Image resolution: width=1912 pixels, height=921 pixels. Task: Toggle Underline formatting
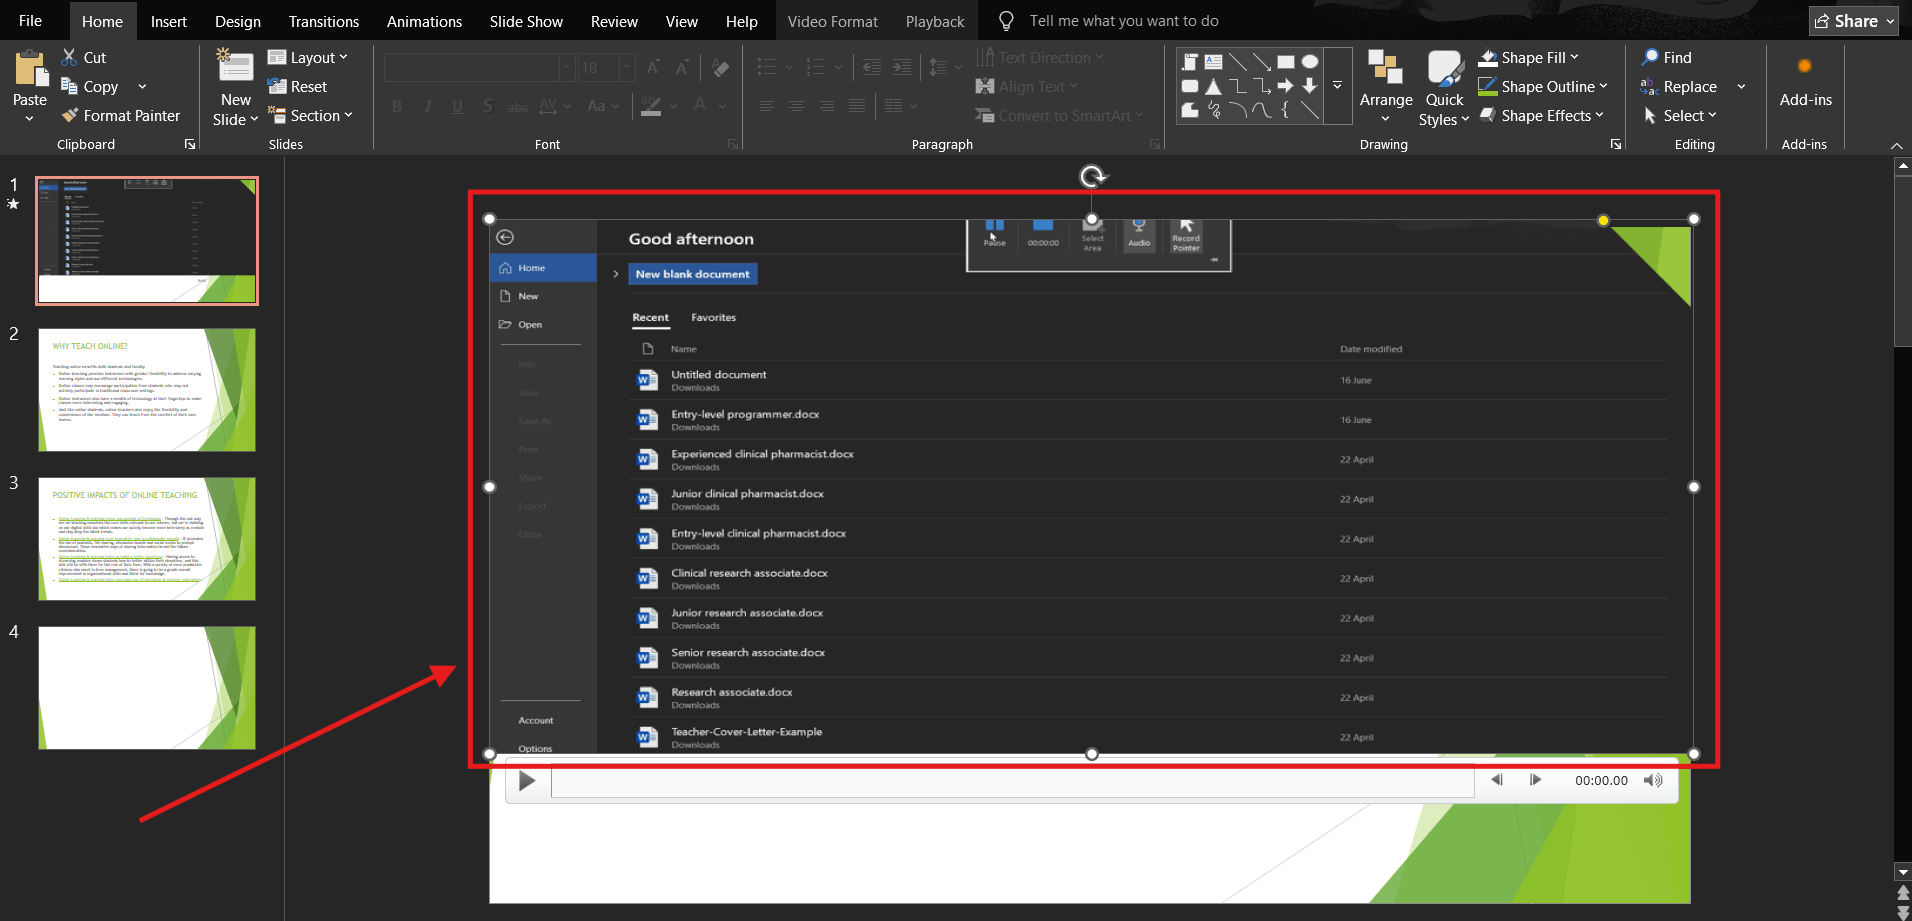(457, 106)
